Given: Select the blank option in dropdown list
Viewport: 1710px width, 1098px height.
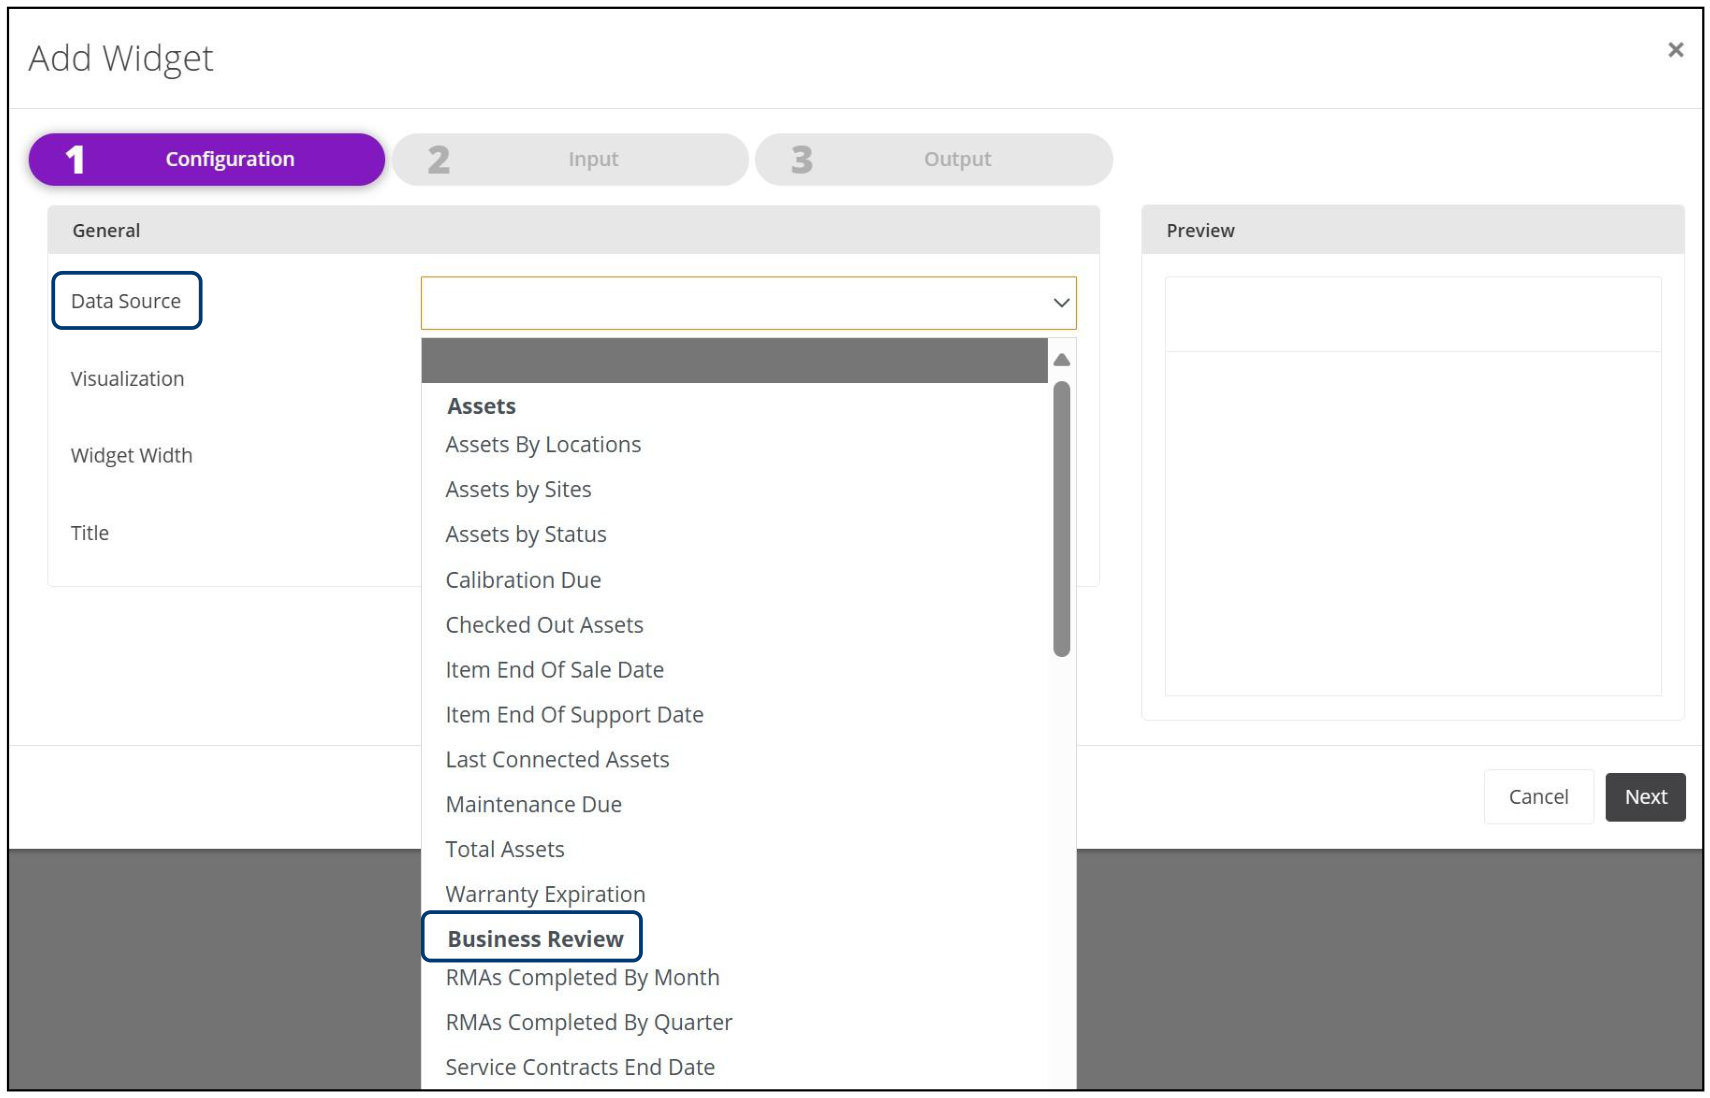Looking at the screenshot, I should click(x=734, y=360).
